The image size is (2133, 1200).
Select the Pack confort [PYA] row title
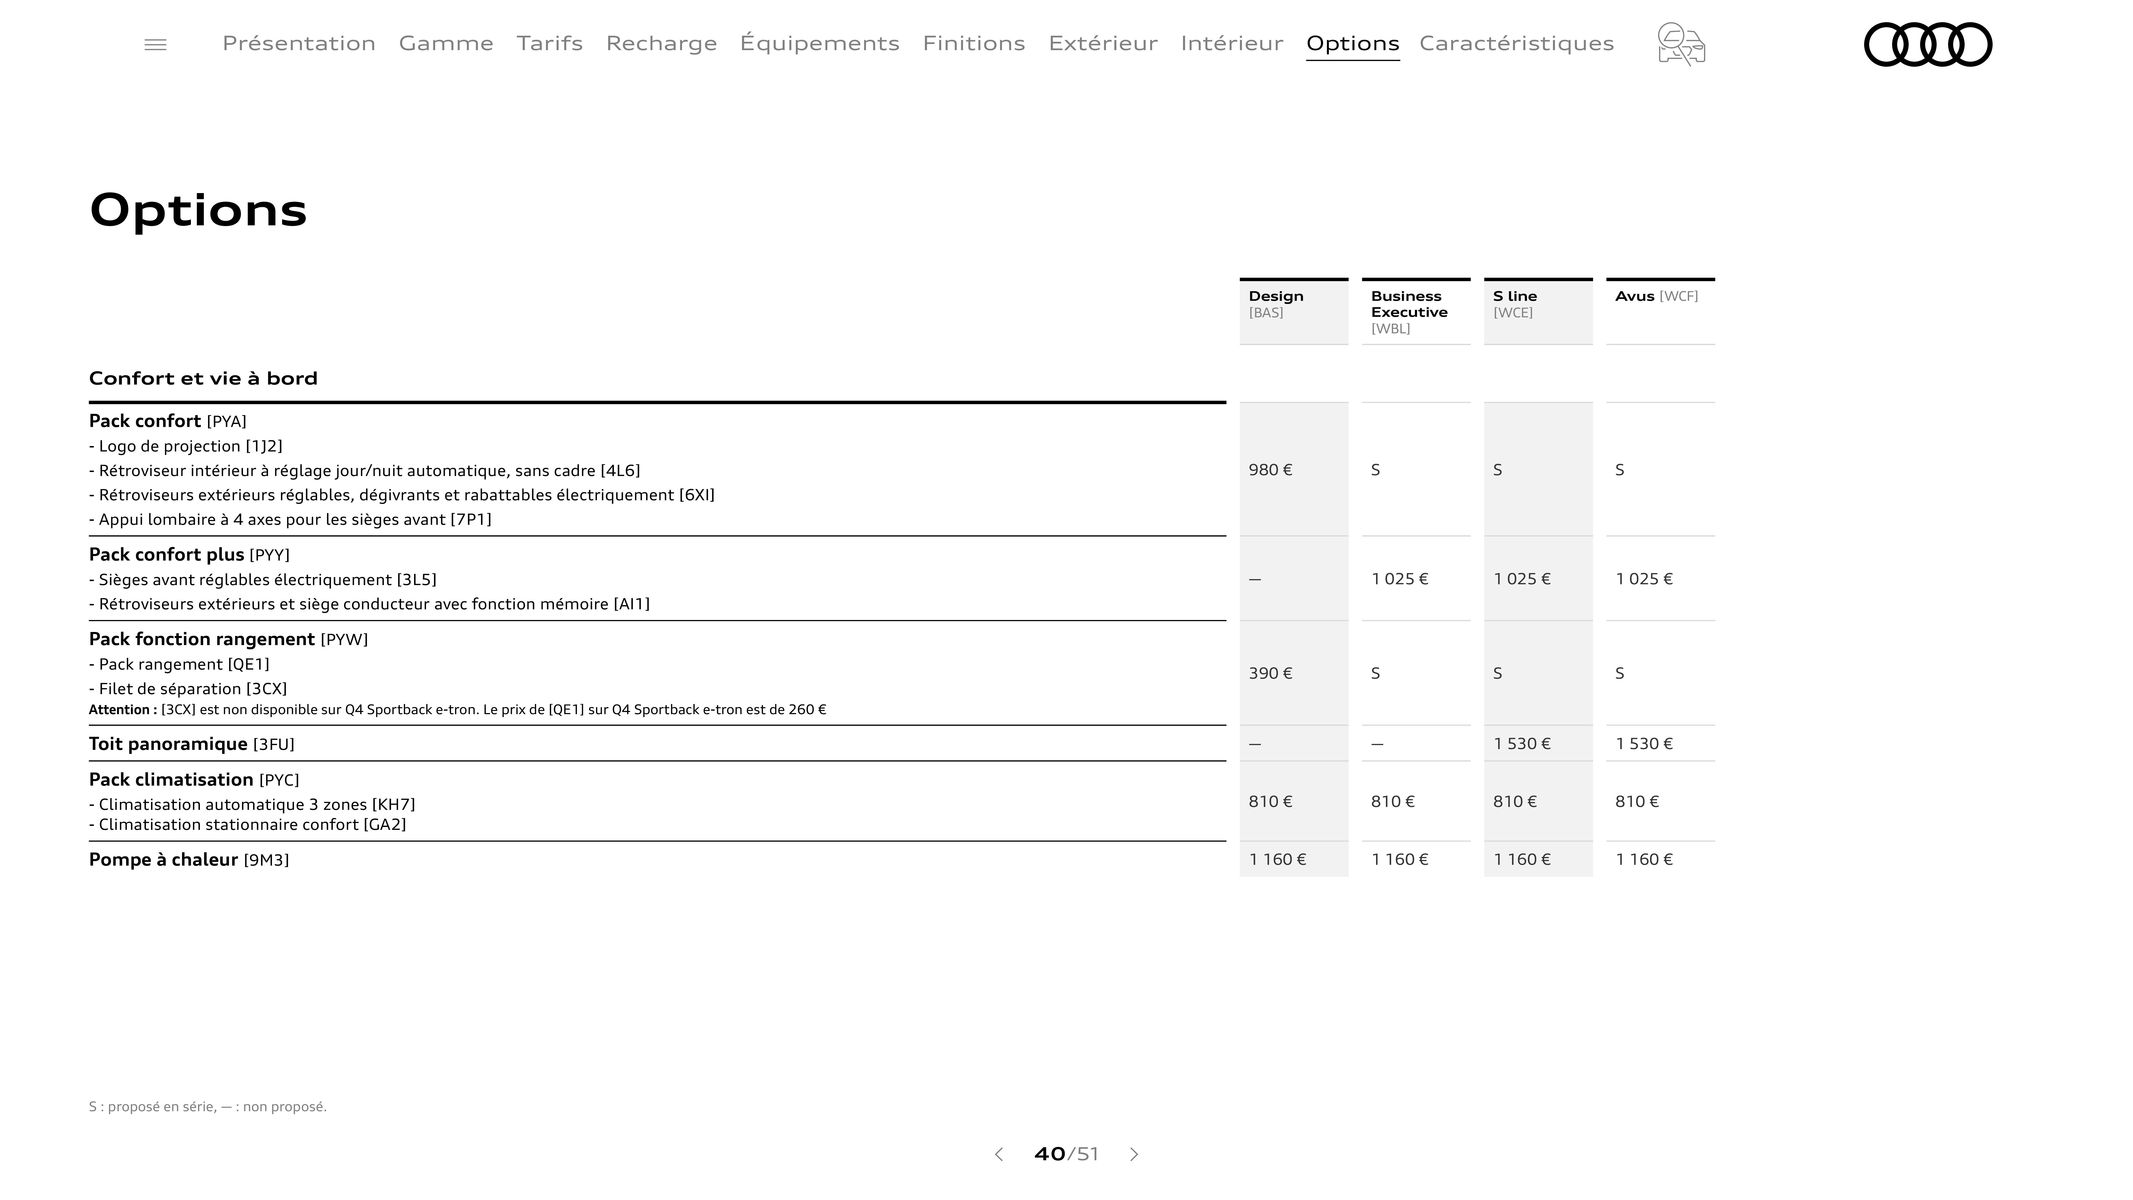coord(167,421)
